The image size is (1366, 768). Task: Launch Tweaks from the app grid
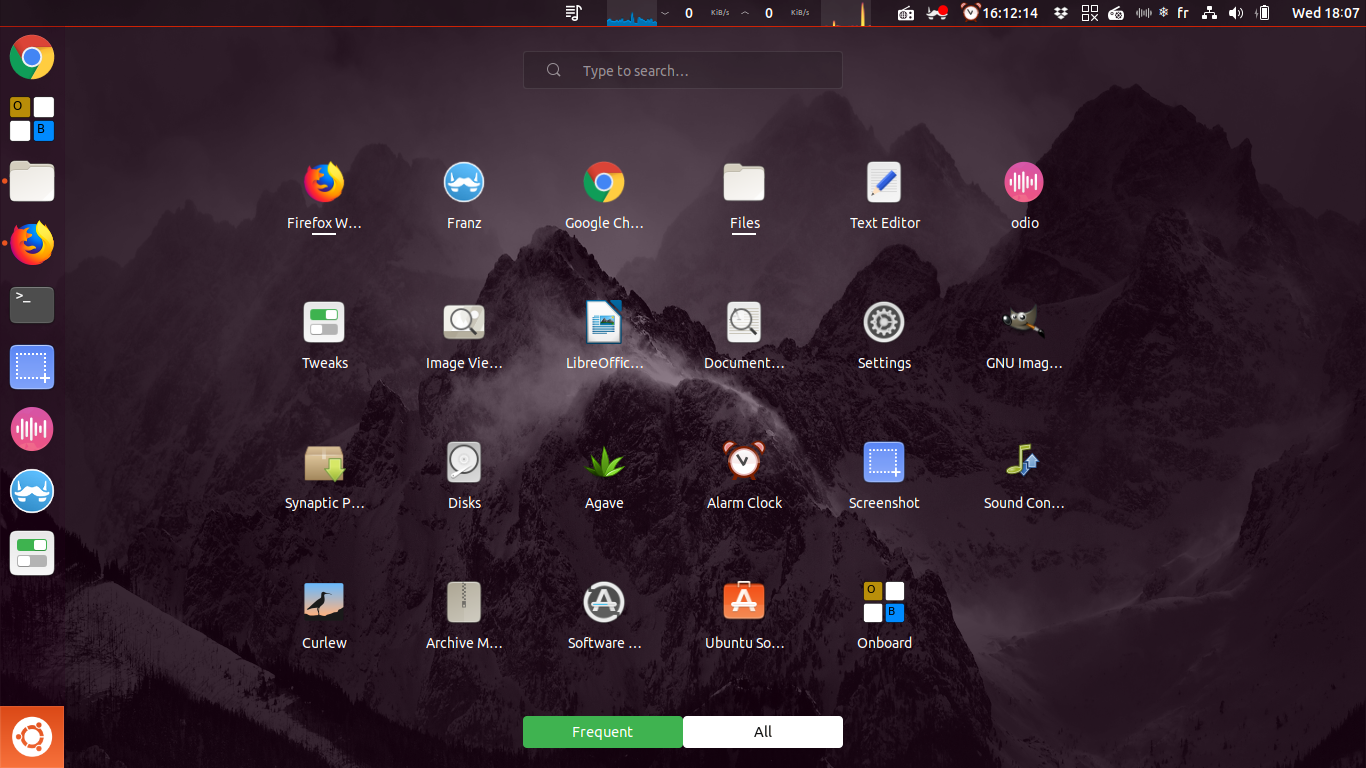tap(324, 336)
